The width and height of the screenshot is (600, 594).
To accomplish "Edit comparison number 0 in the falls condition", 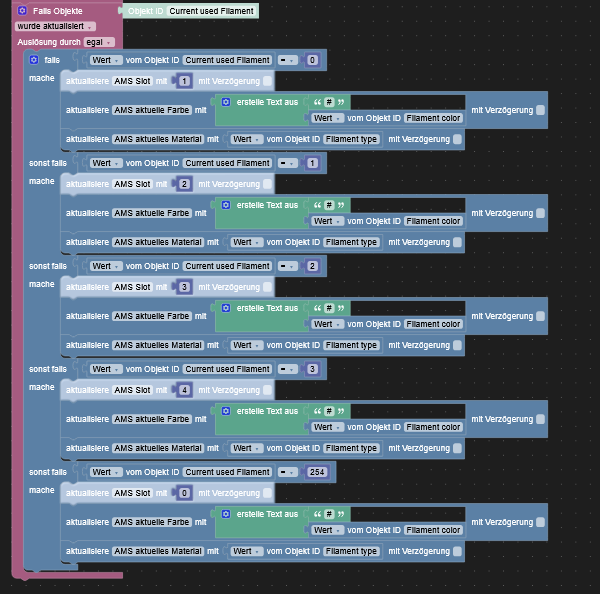I will (312, 60).
